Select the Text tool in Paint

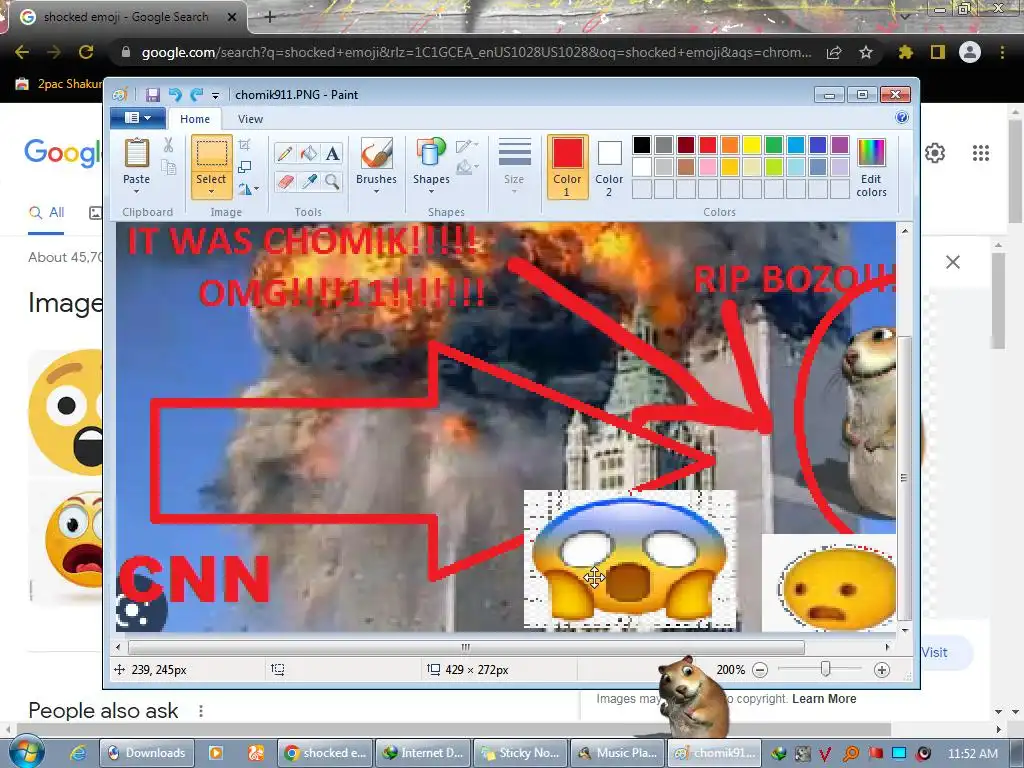click(x=332, y=153)
